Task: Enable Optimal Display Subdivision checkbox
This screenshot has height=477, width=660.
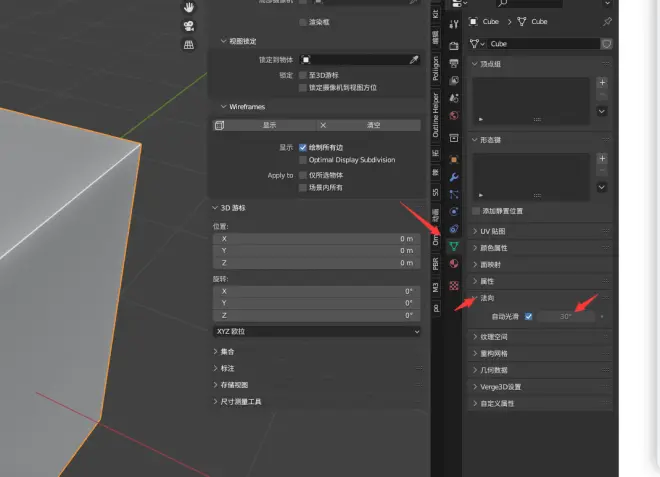Action: (x=303, y=160)
